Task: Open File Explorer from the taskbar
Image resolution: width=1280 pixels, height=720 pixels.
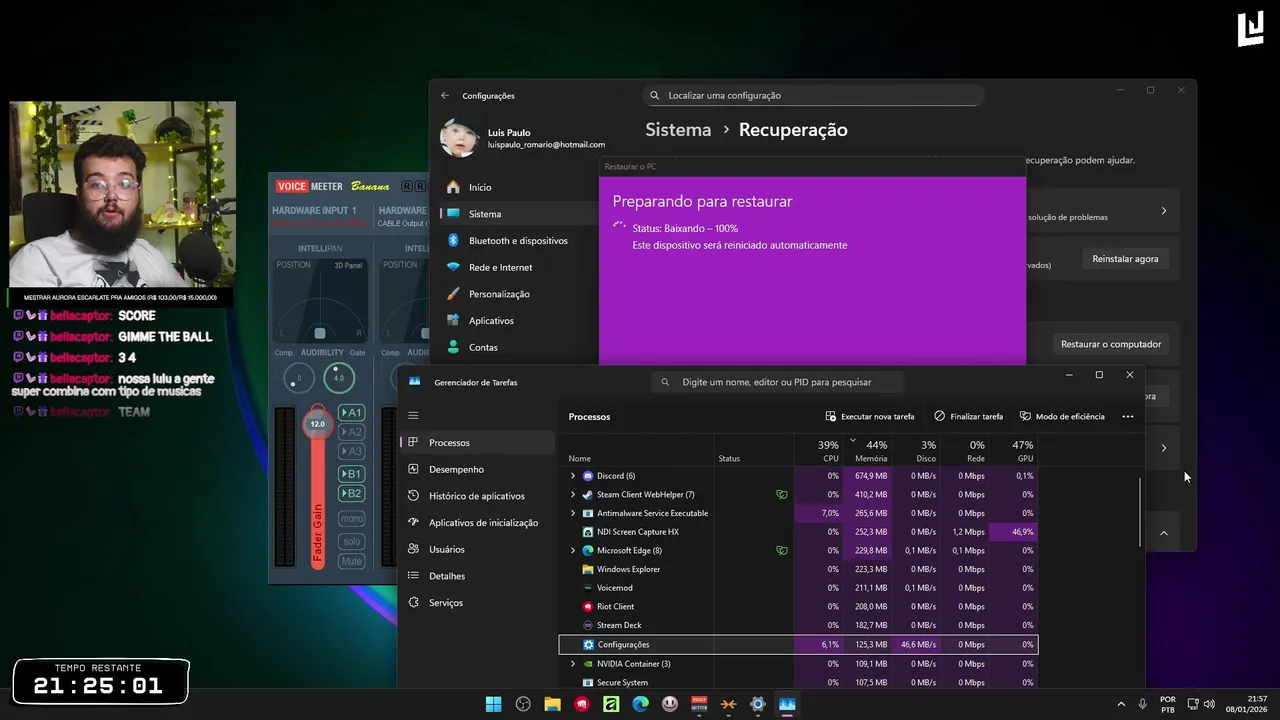Action: coord(552,704)
